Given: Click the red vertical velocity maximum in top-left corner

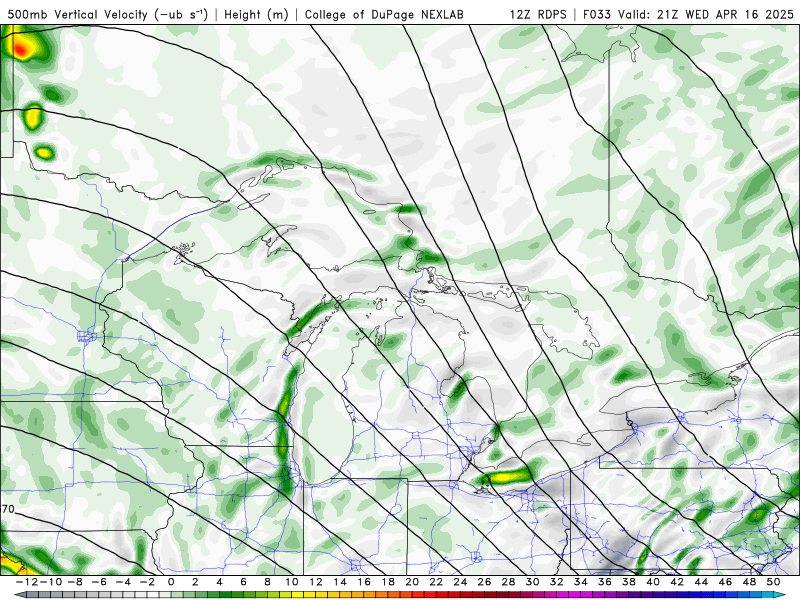Looking at the screenshot, I should pyautogui.click(x=19, y=49).
